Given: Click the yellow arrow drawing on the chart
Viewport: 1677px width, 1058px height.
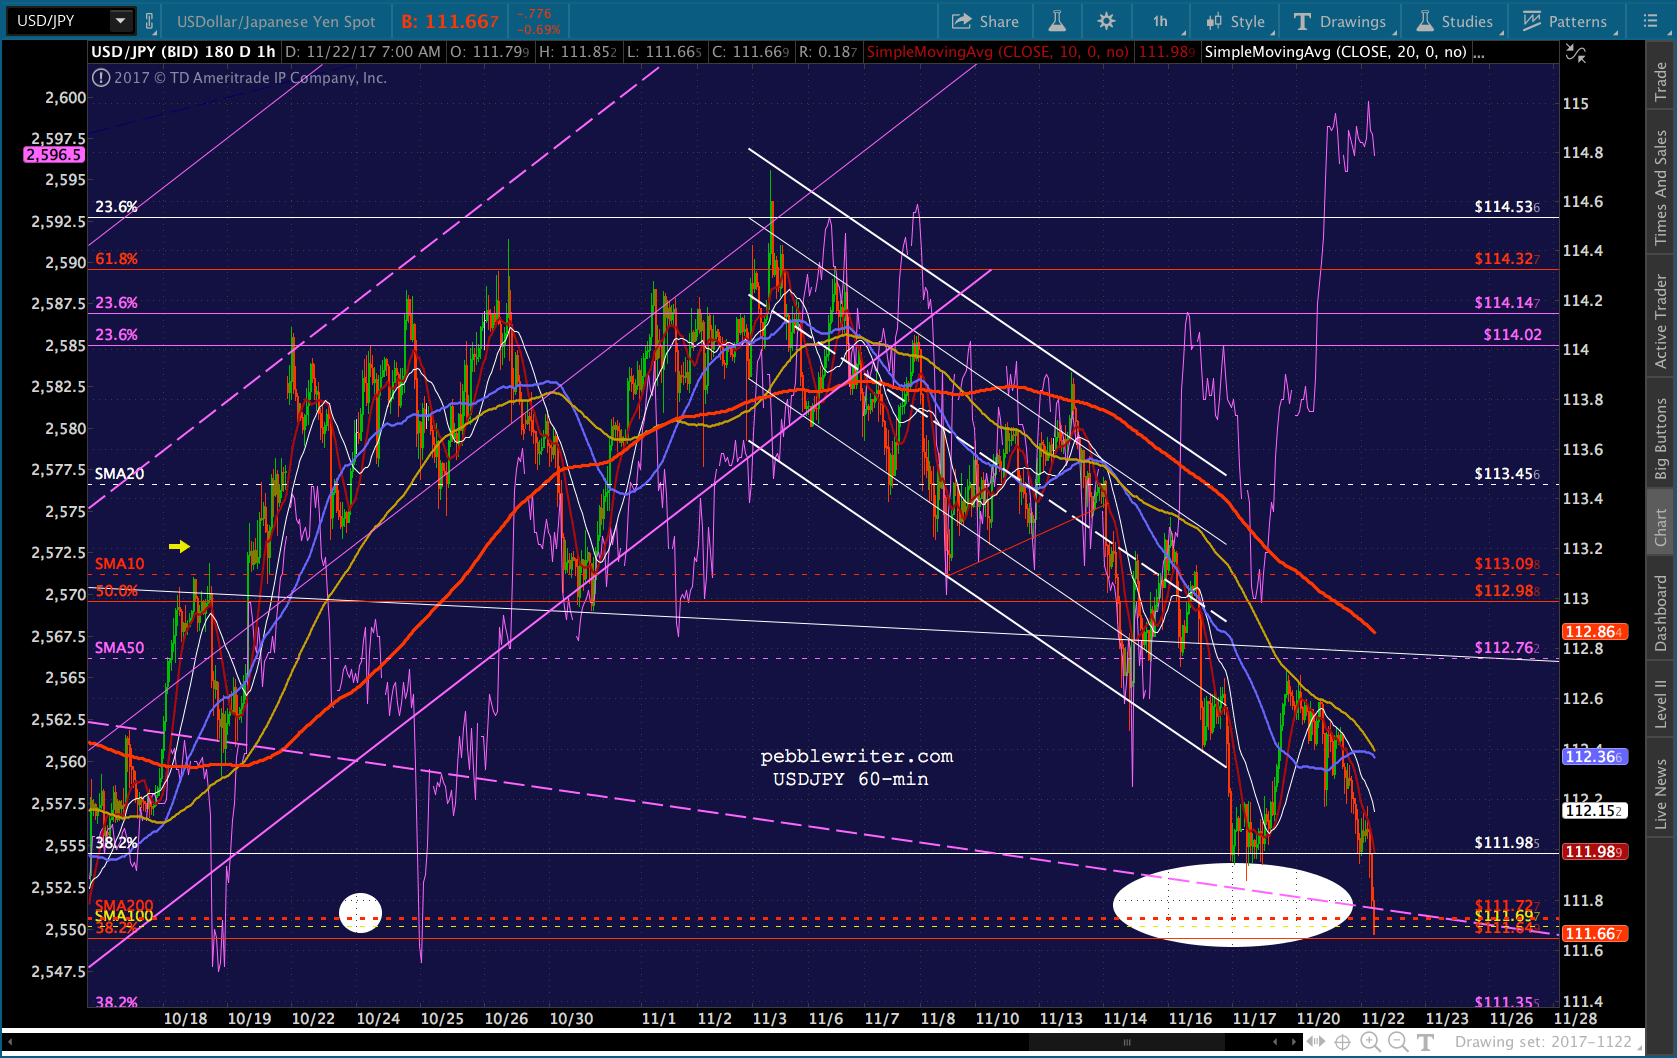Looking at the screenshot, I should point(179,546).
